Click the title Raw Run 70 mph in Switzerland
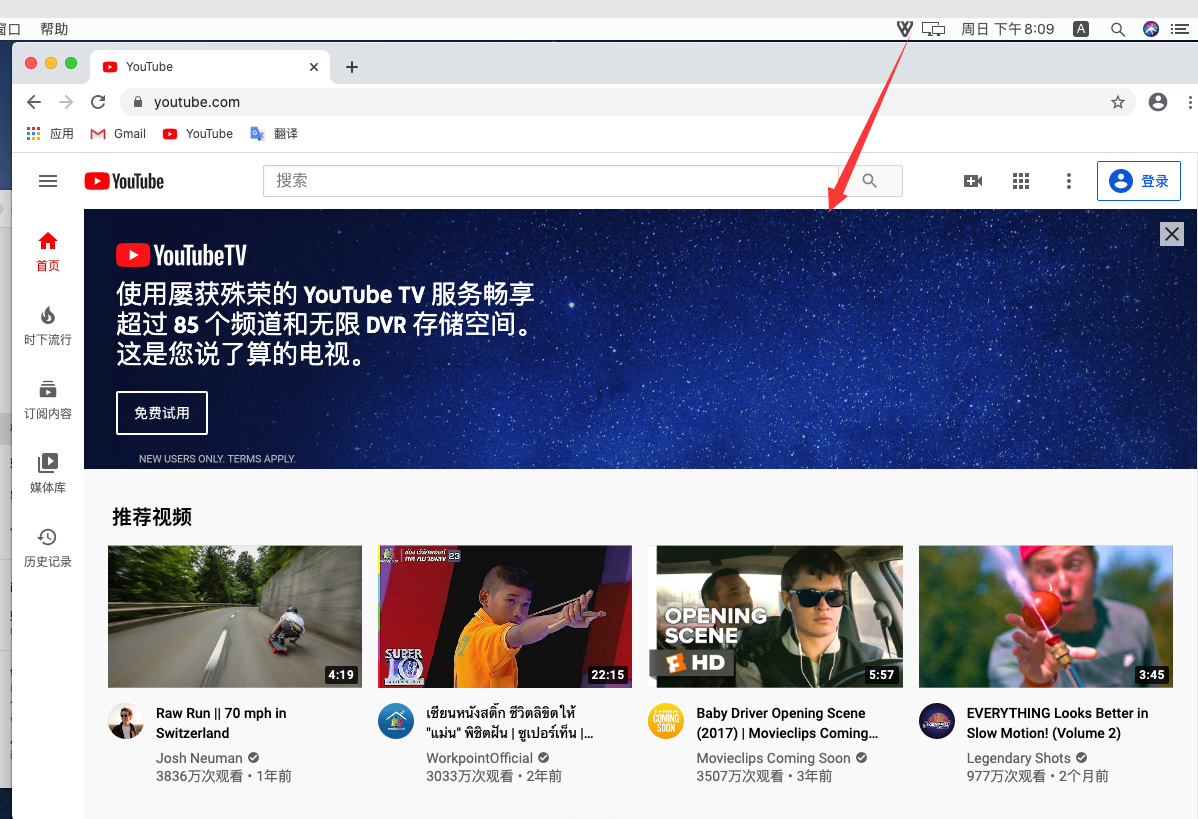 coord(221,723)
